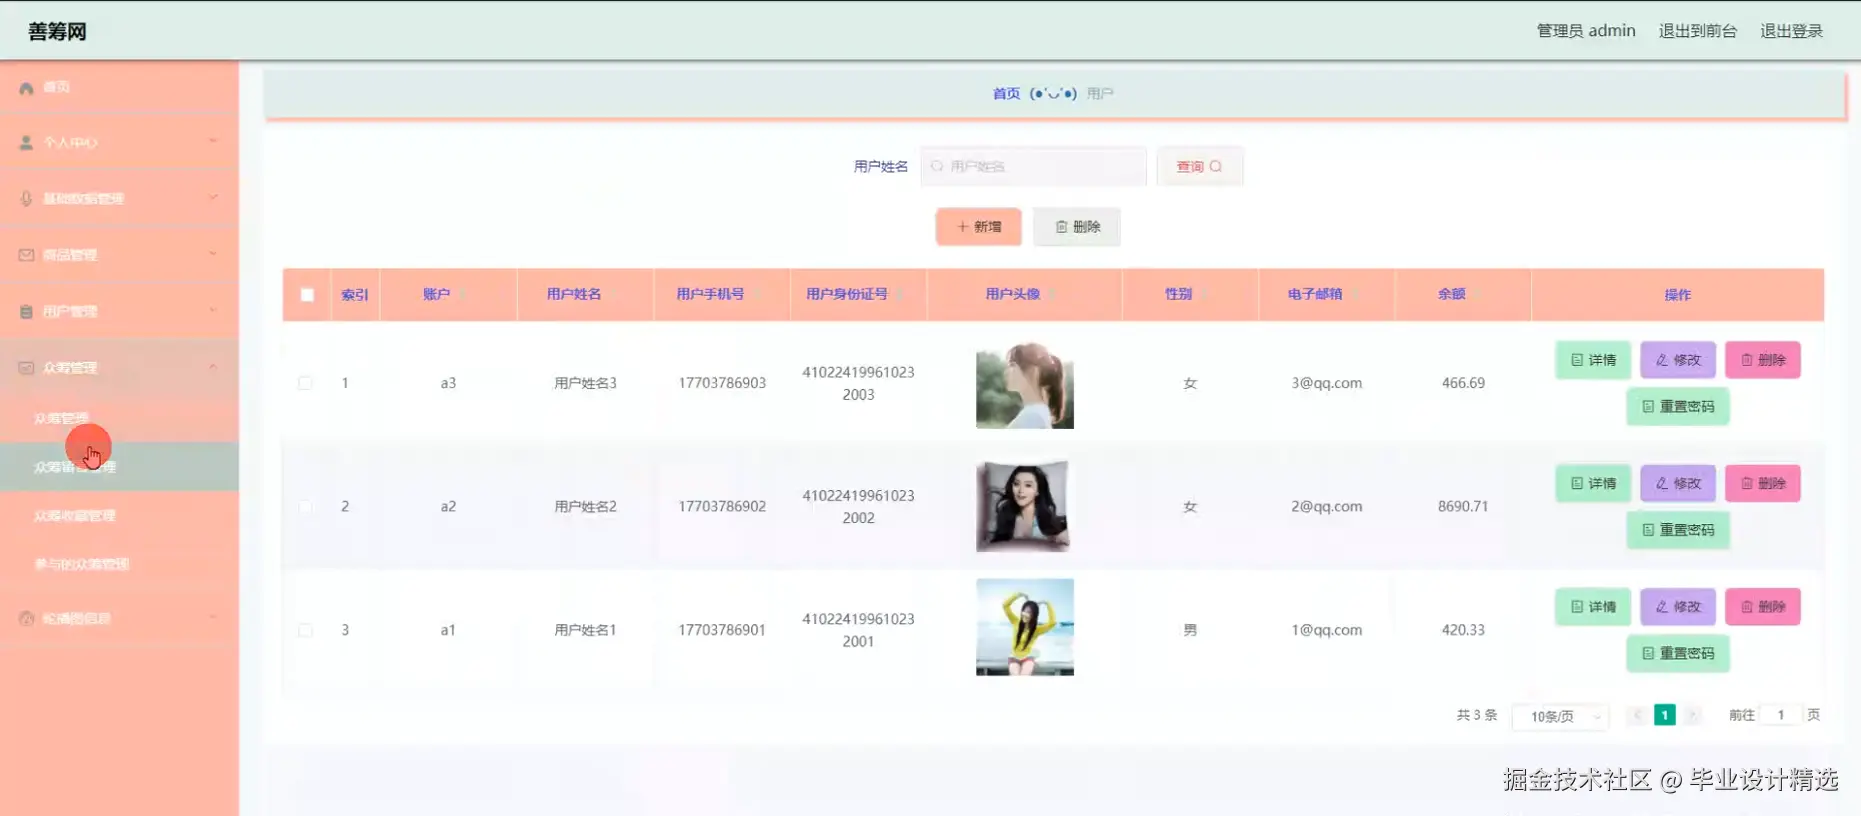Open avatar thumbnail of 用户姓名2
Image resolution: width=1861 pixels, height=816 pixels.
[1023, 506]
